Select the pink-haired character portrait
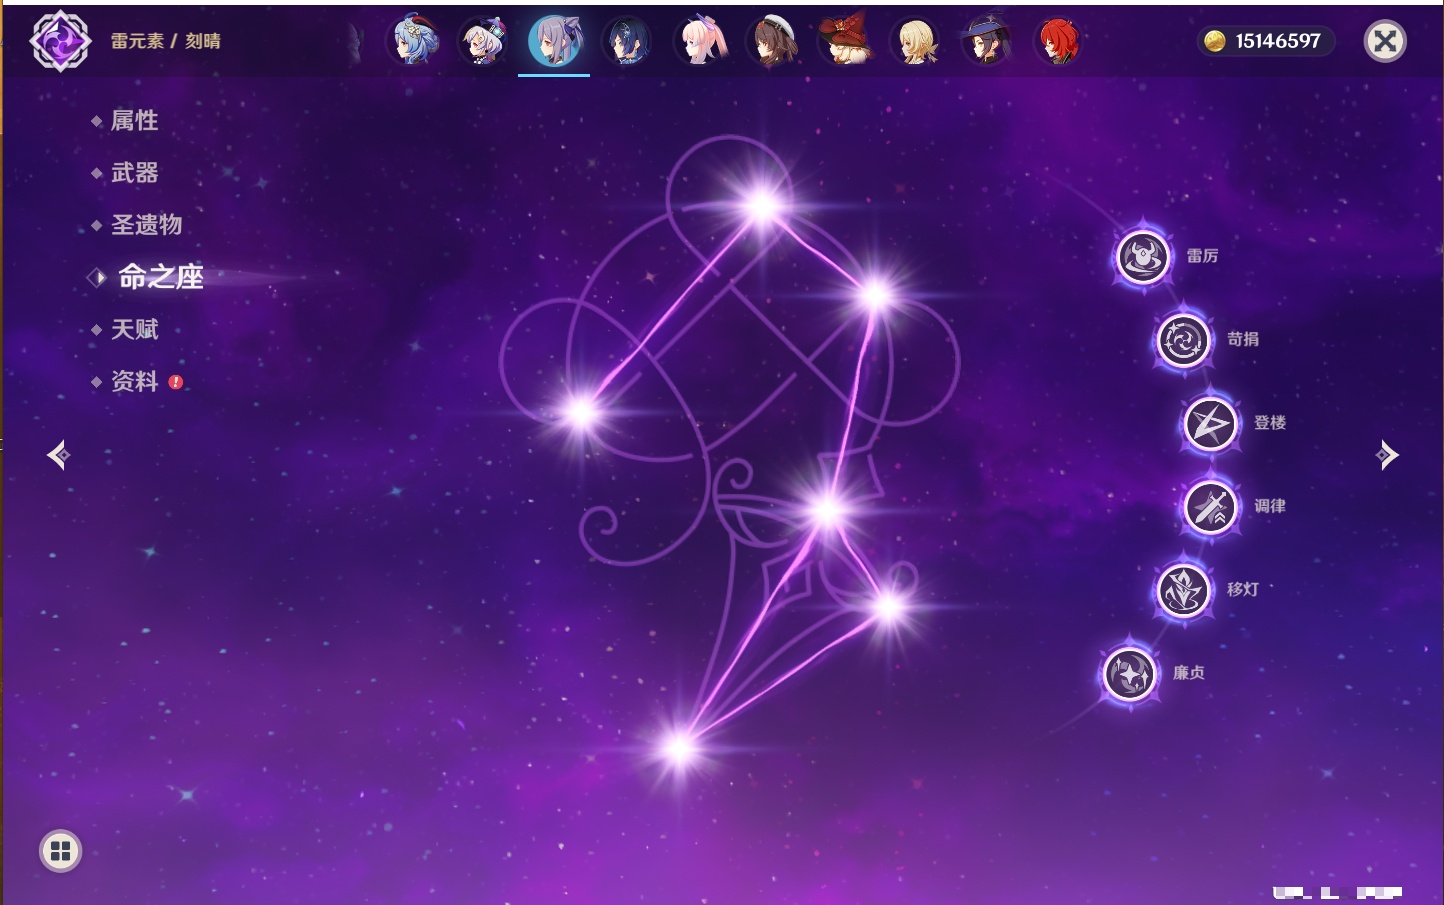The height and width of the screenshot is (905, 1444). 700,42
